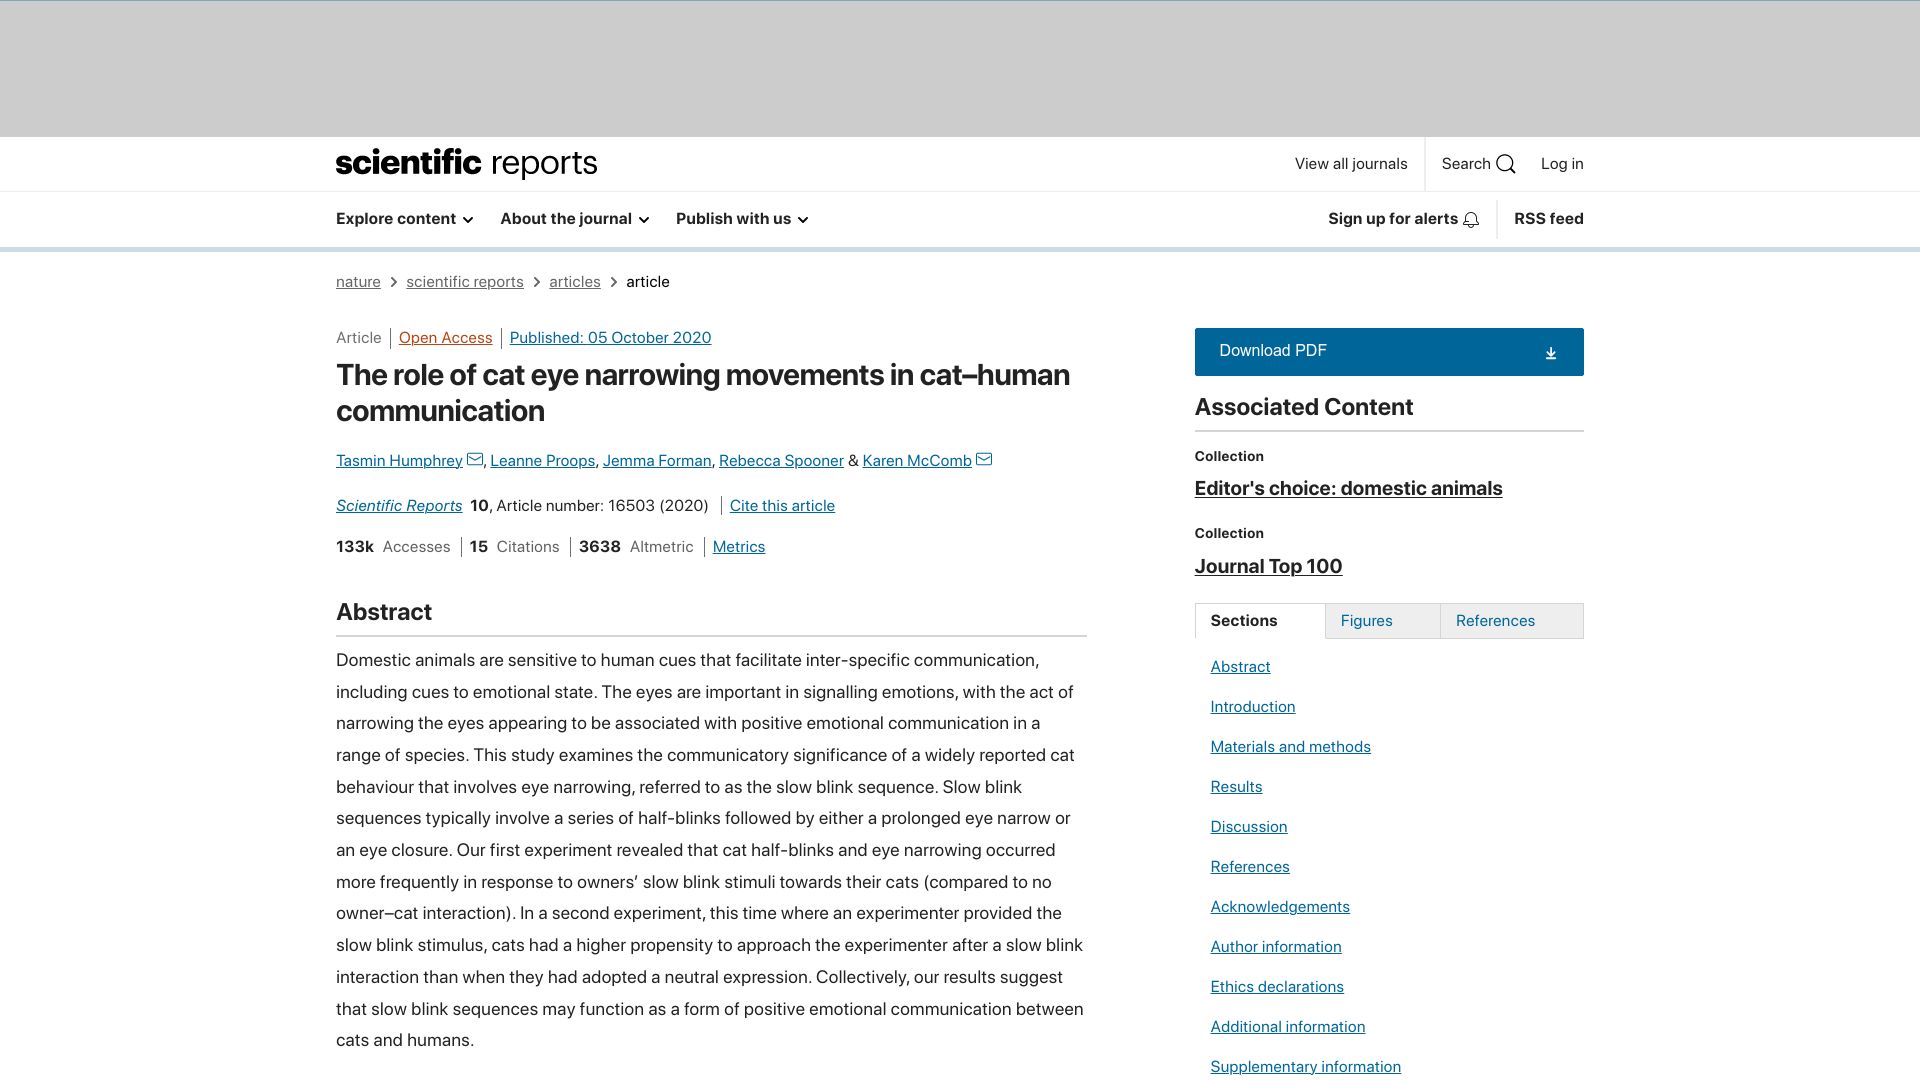The image size is (1920, 1080).
Task: Jump to Materials and methods section
Action: coord(1291,747)
